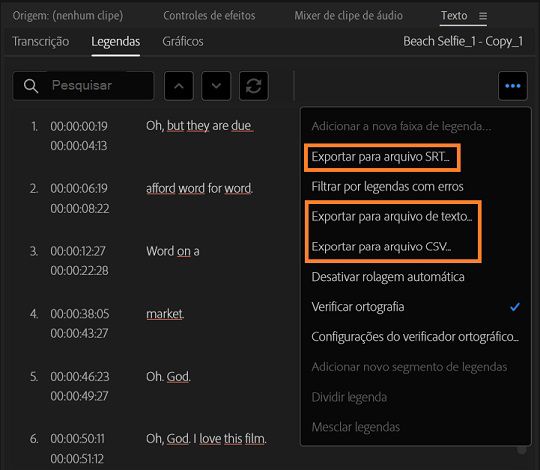540x470 pixels.
Task: Switch to the Transcrição tab
Action: click(x=41, y=41)
